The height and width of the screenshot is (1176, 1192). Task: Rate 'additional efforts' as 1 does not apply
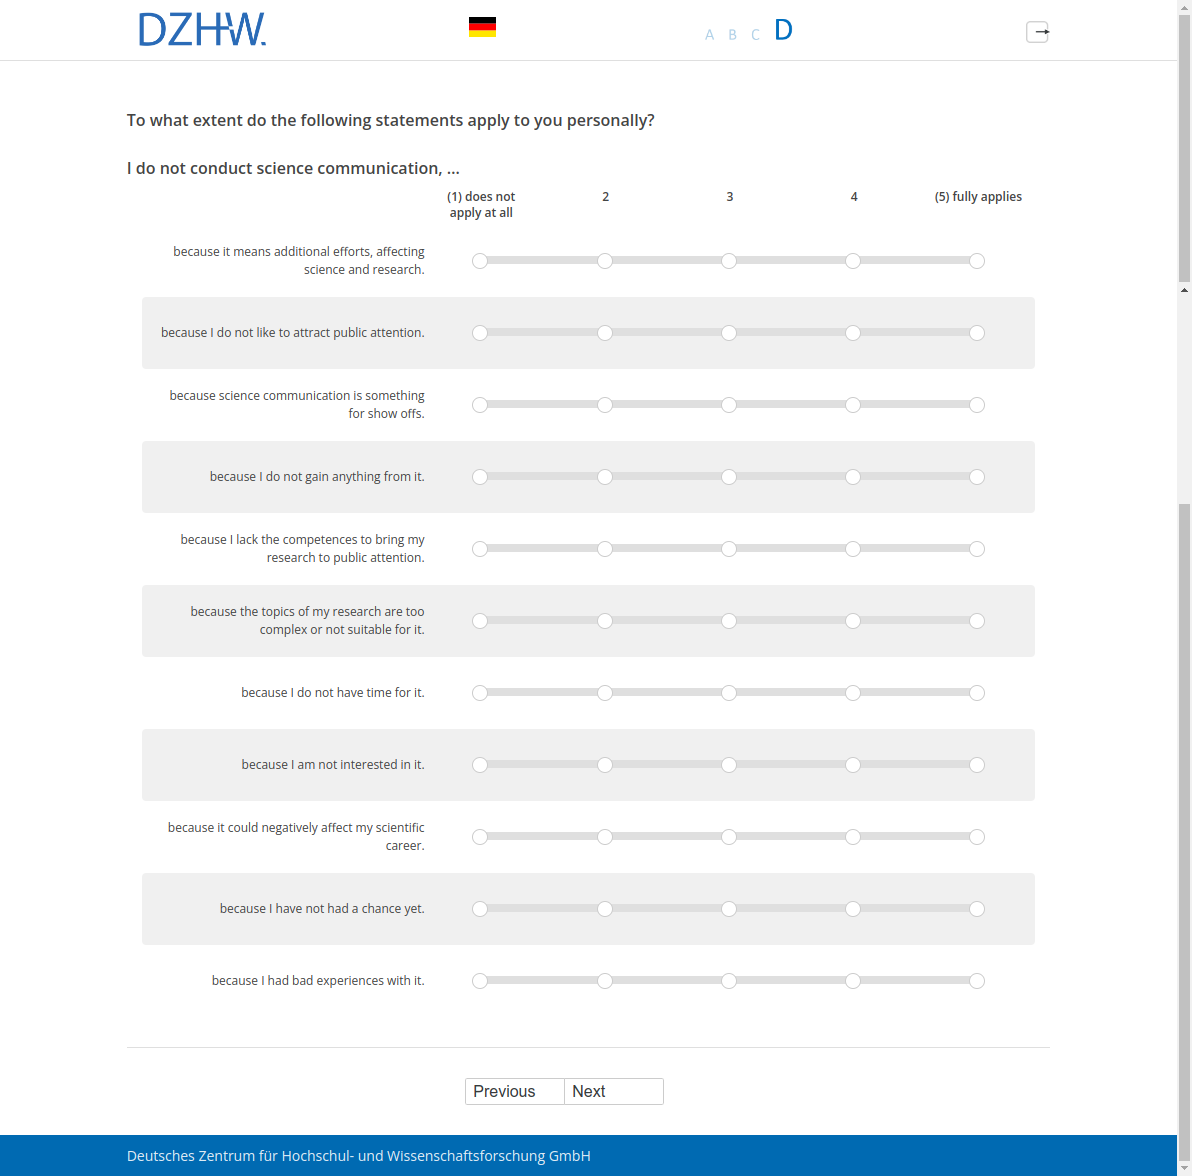pyautogui.click(x=480, y=261)
